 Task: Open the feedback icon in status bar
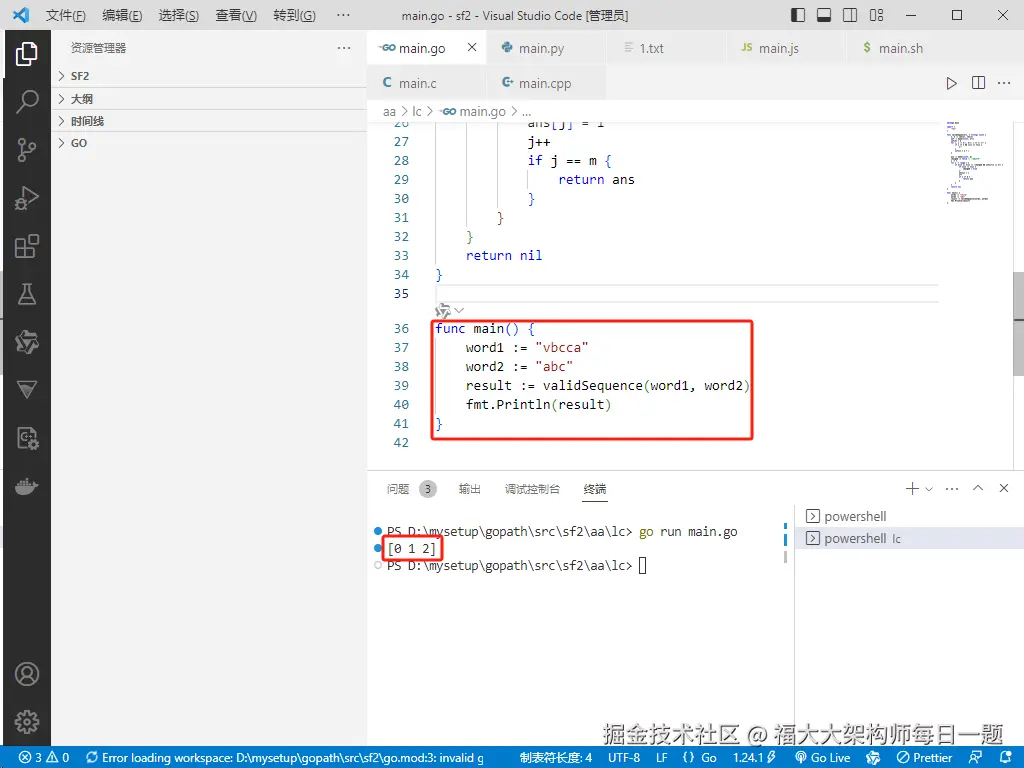coord(975,758)
